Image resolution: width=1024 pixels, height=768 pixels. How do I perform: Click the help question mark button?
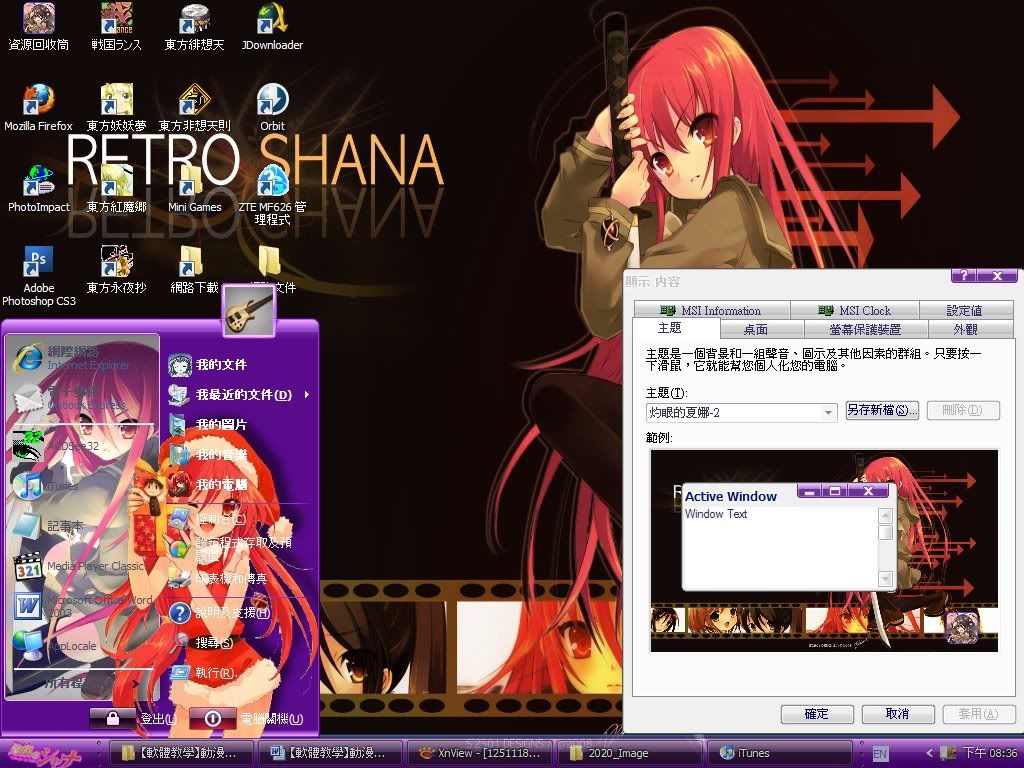(964, 276)
